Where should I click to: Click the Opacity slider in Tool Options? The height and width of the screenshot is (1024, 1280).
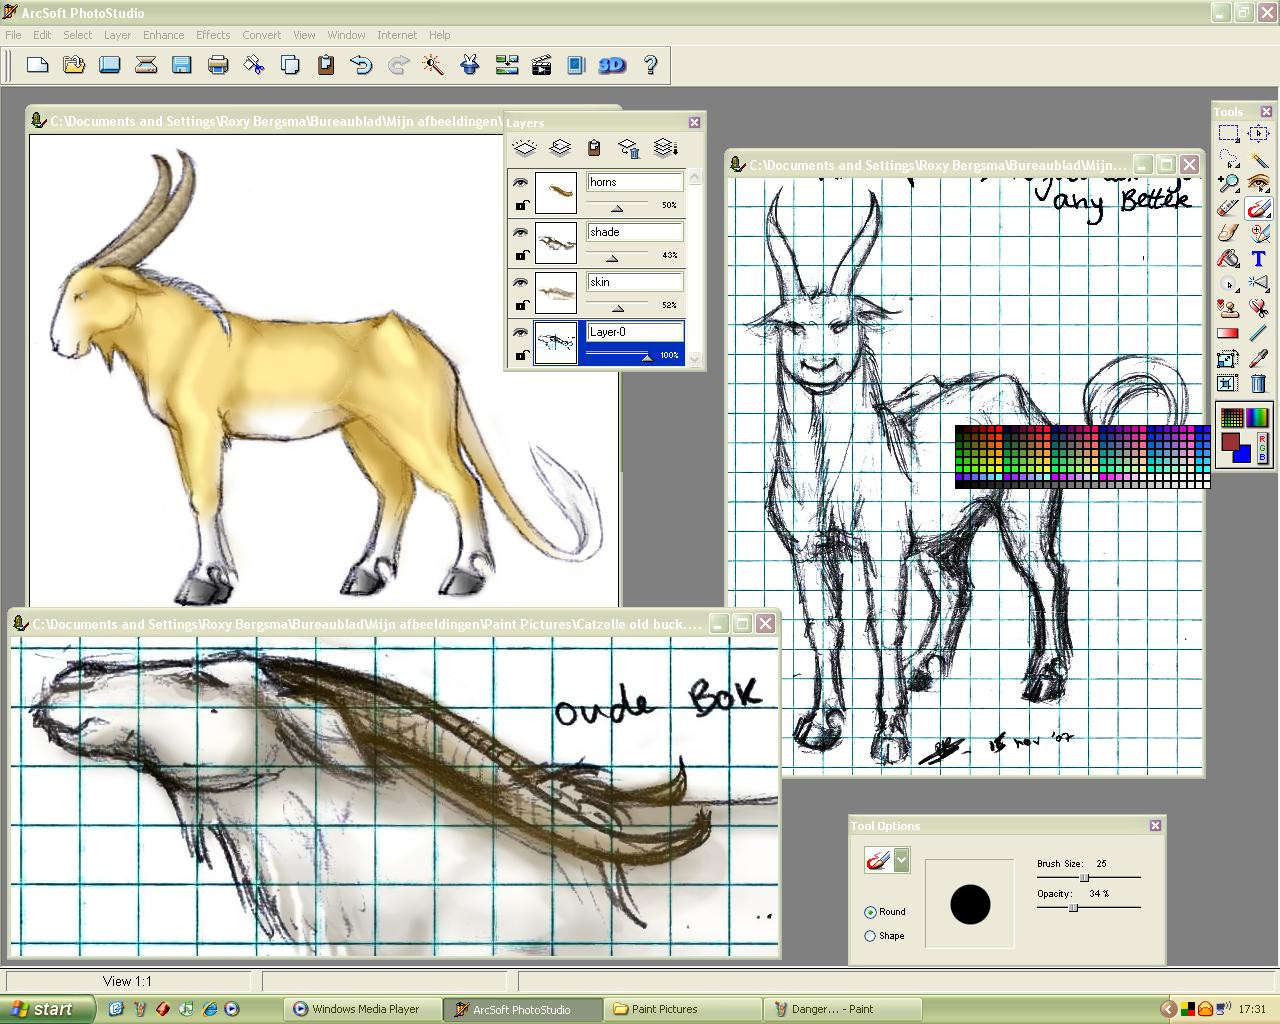(x=1073, y=908)
